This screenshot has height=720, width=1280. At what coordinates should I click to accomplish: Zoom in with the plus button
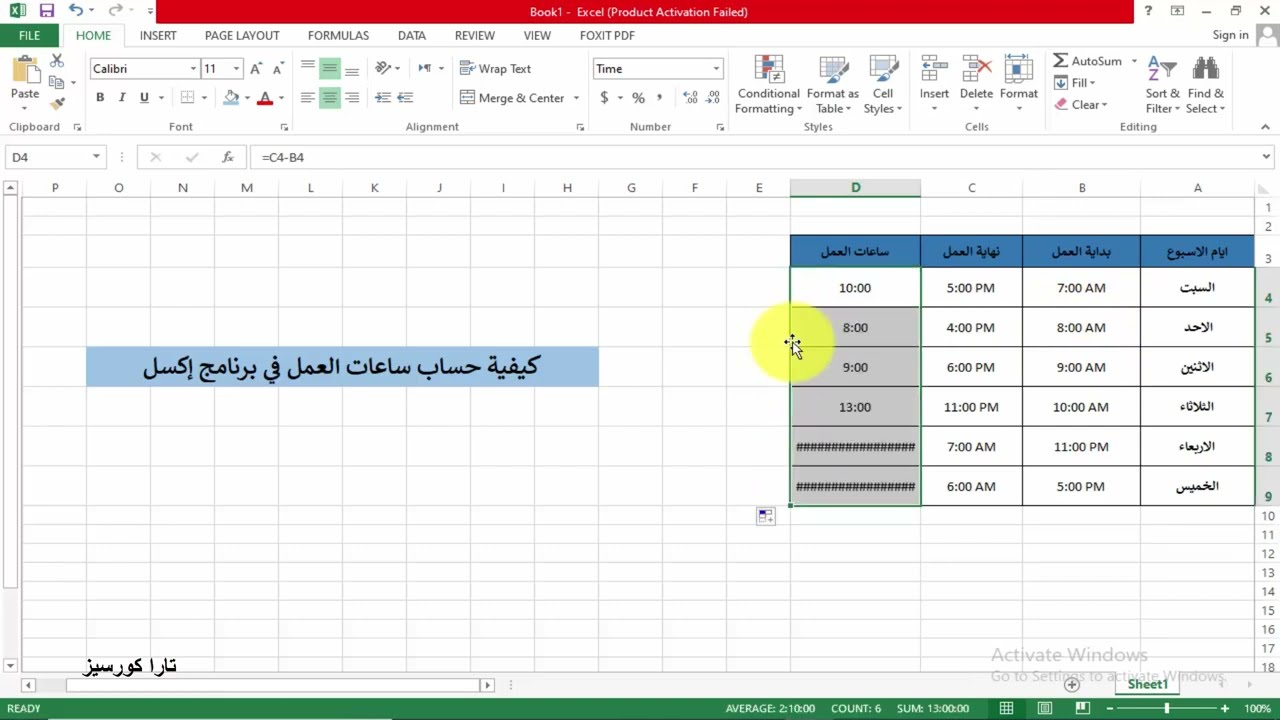pos(1224,708)
